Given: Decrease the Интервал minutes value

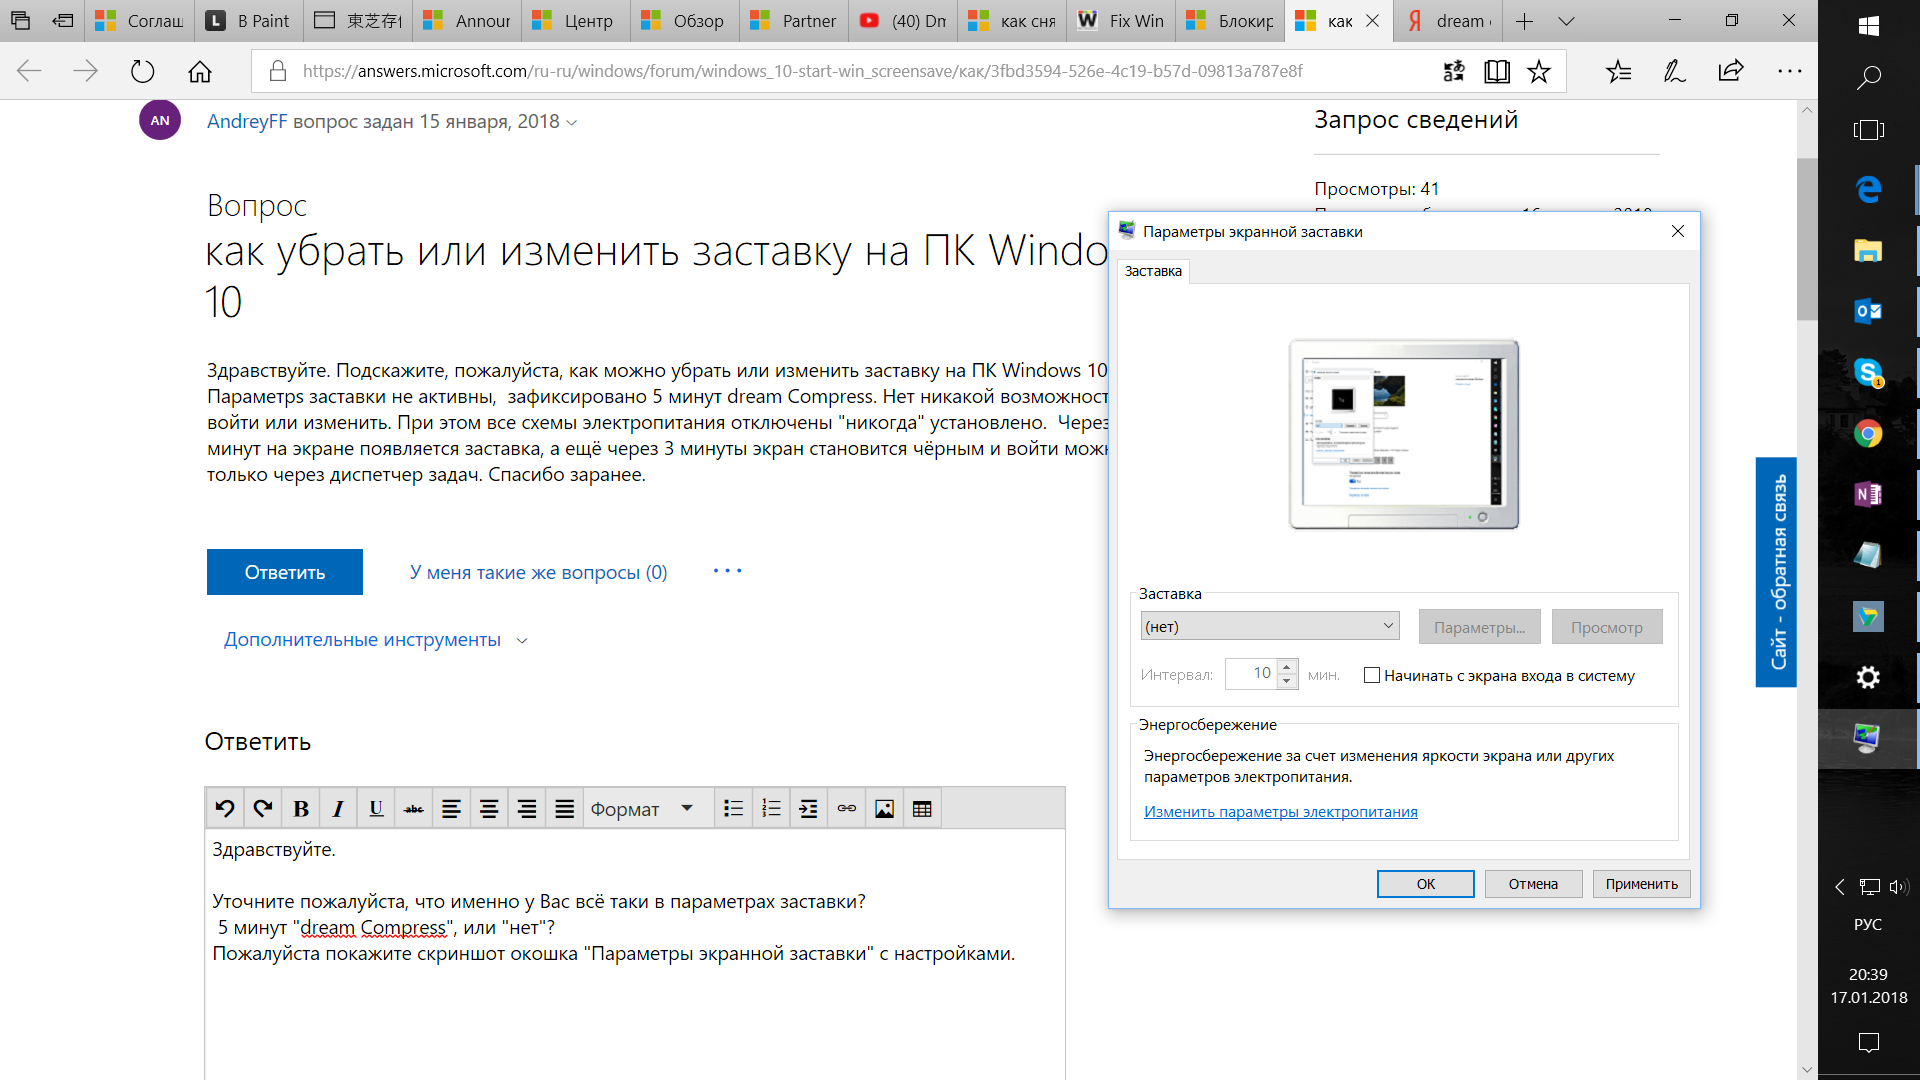Looking at the screenshot, I should [x=1287, y=682].
